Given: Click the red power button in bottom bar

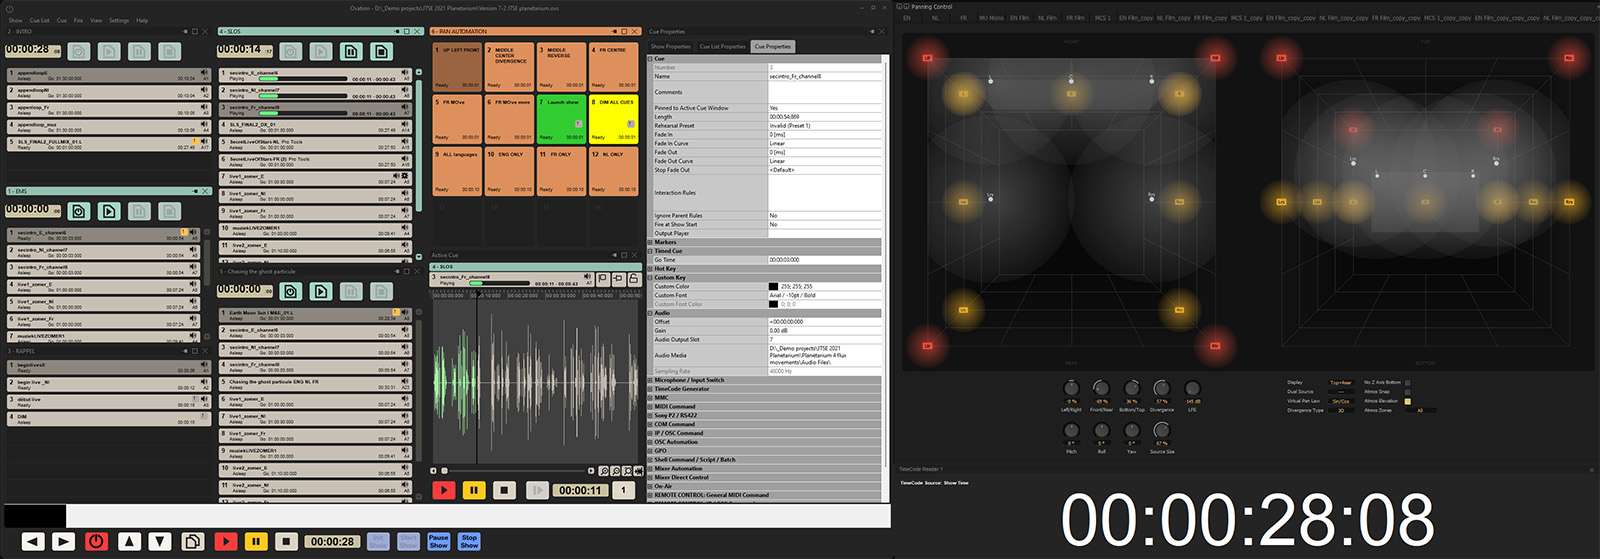Looking at the screenshot, I should (x=96, y=541).
